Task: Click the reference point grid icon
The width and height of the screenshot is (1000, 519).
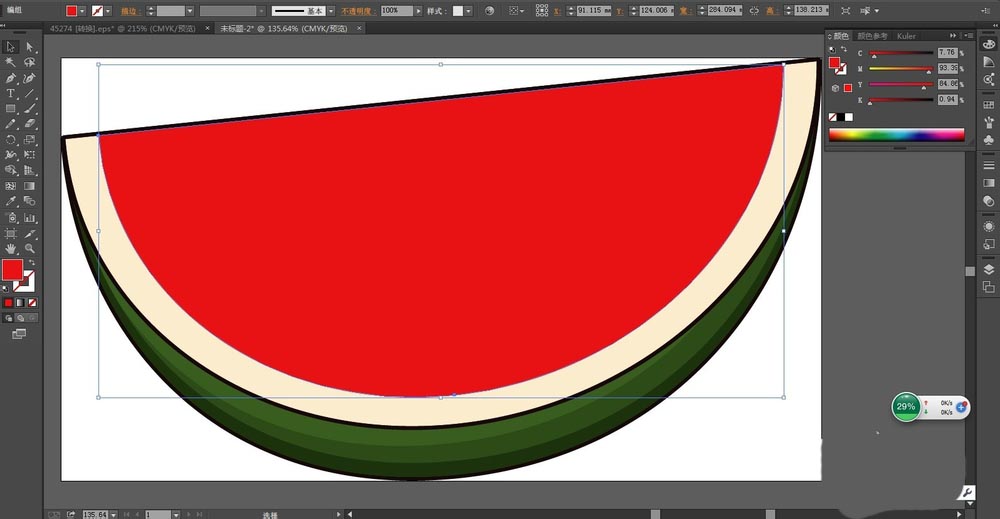Action: tap(541, 11)
